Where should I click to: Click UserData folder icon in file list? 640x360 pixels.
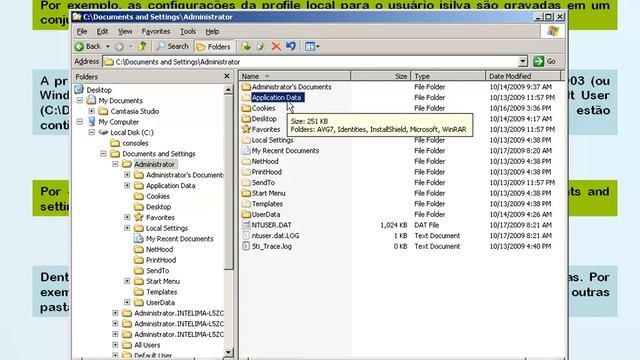click(x=246, y=214)
